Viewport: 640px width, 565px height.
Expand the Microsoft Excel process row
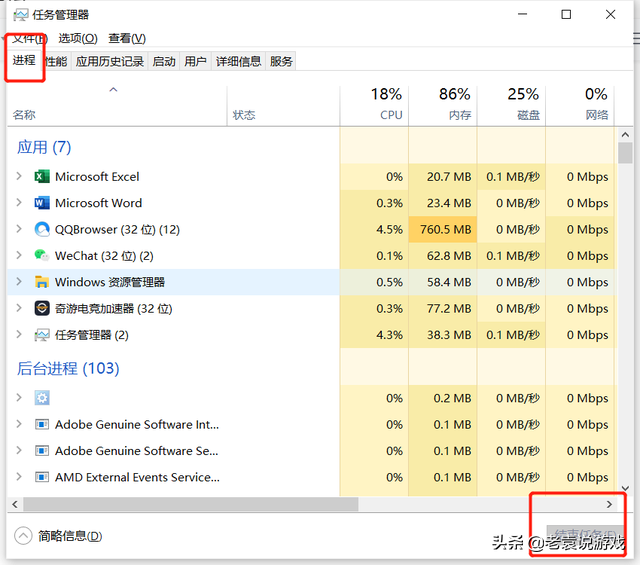[x=19, y=177]
